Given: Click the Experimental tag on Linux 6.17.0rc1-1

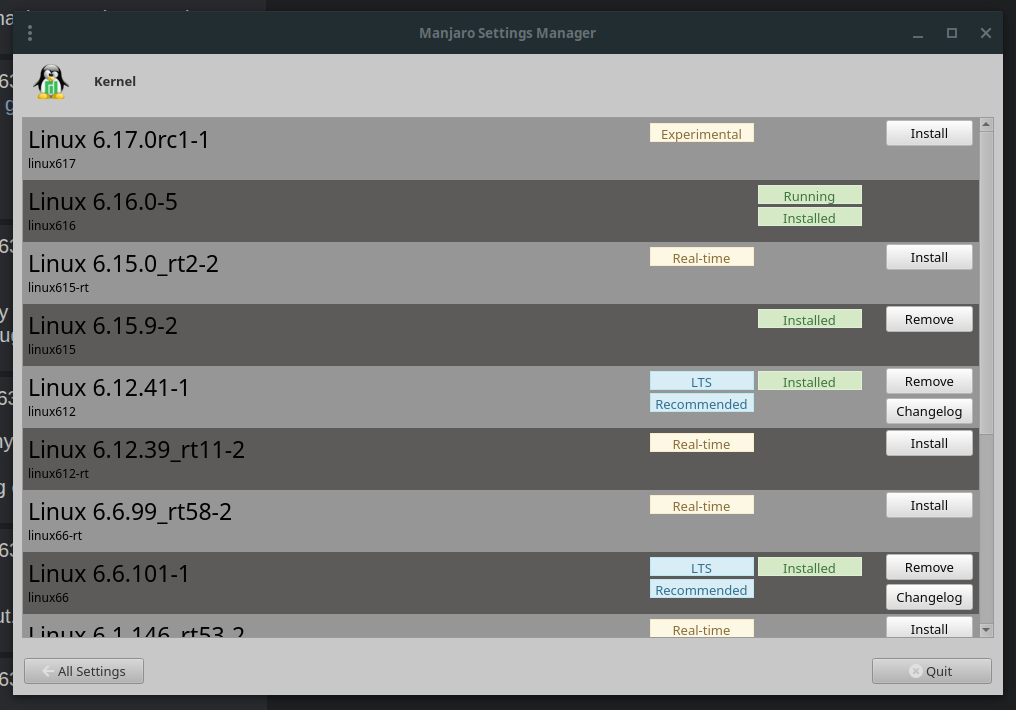Looking at the screenshot, I should click(x=702, y=133).
